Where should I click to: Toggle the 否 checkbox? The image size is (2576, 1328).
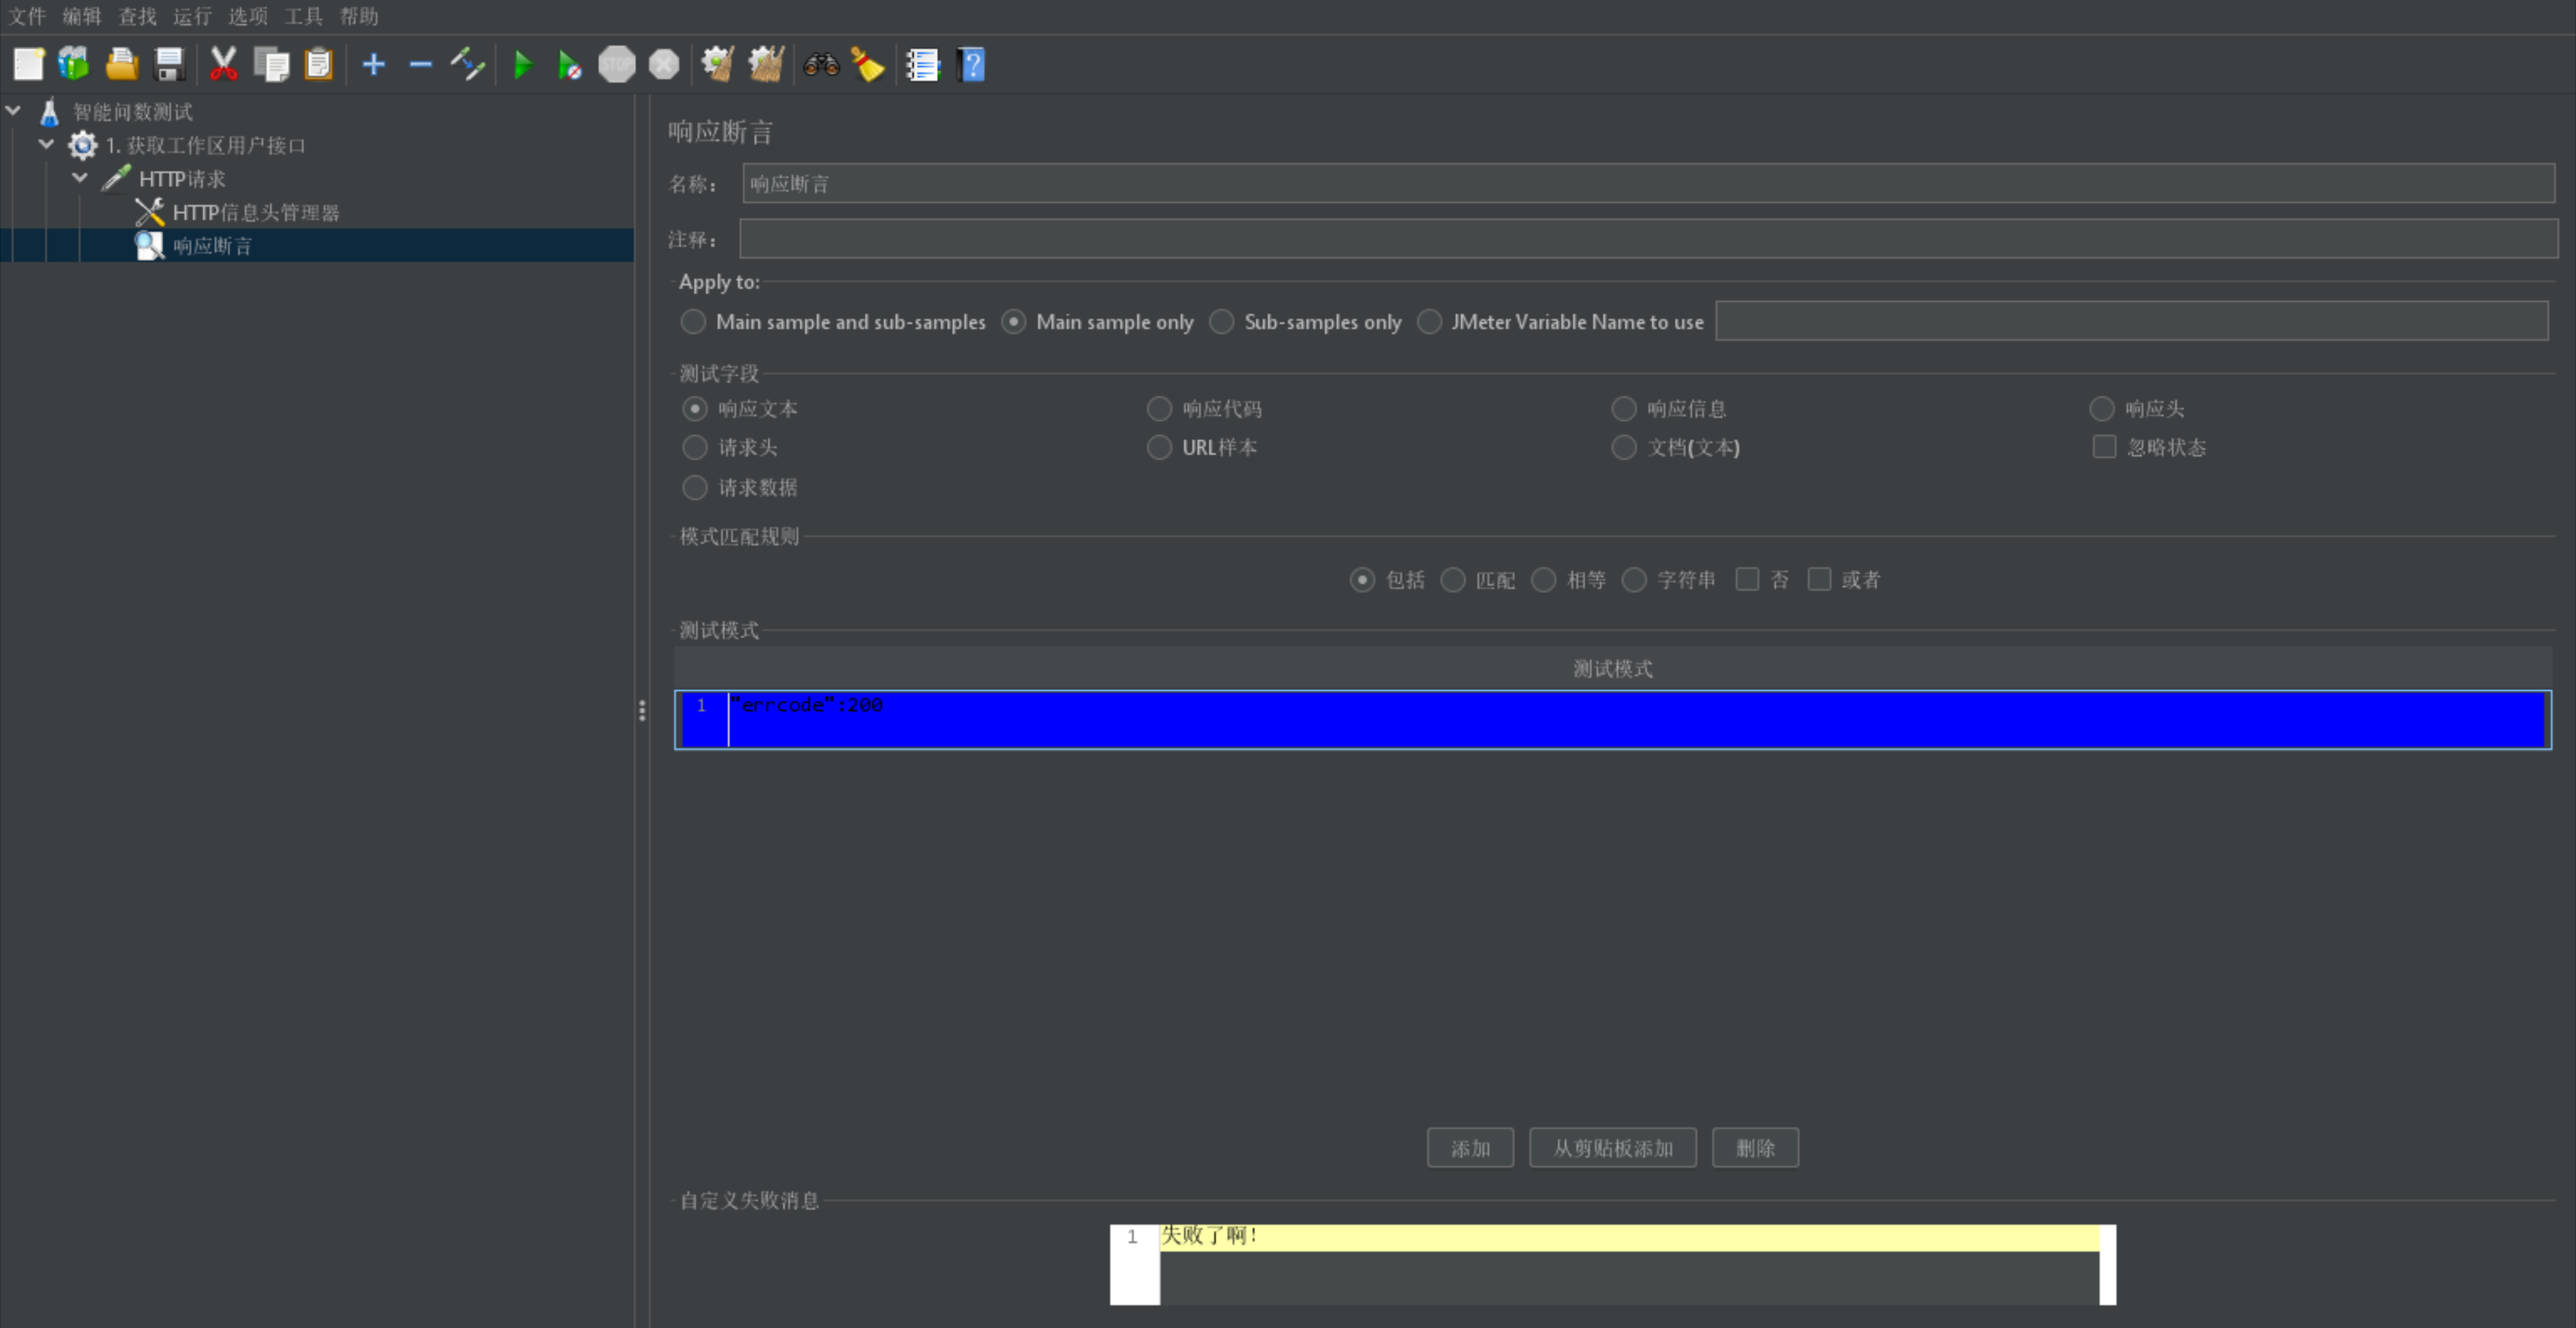pyautogui.click(x=1747, y=580)
